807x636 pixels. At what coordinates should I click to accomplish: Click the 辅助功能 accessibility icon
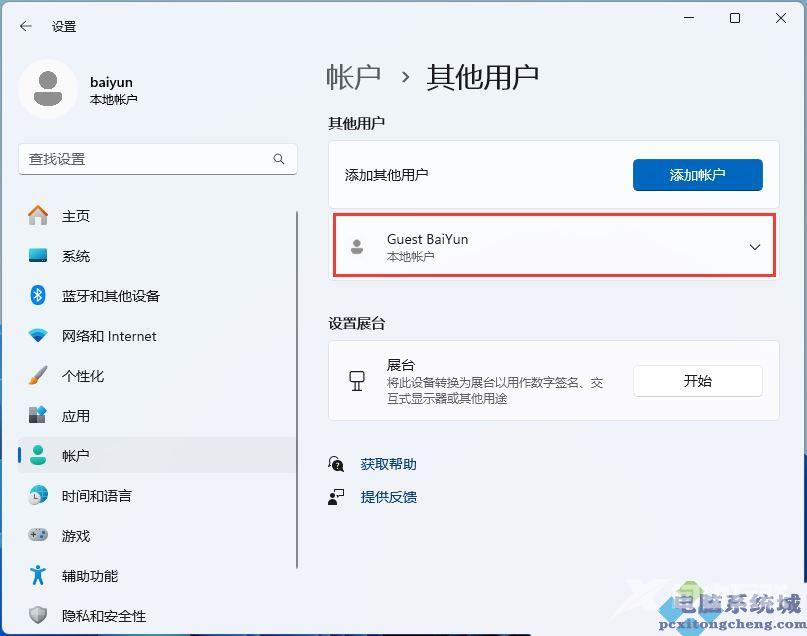click(38, 575)
